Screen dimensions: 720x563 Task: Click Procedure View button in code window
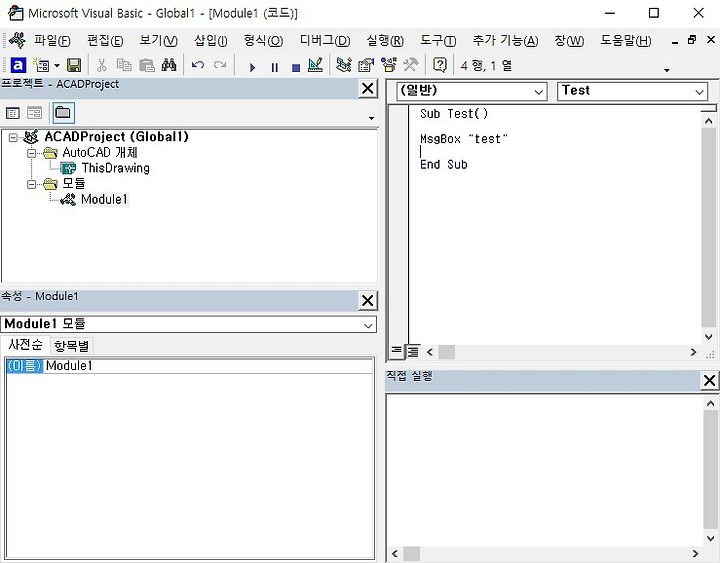click(396, 351)
